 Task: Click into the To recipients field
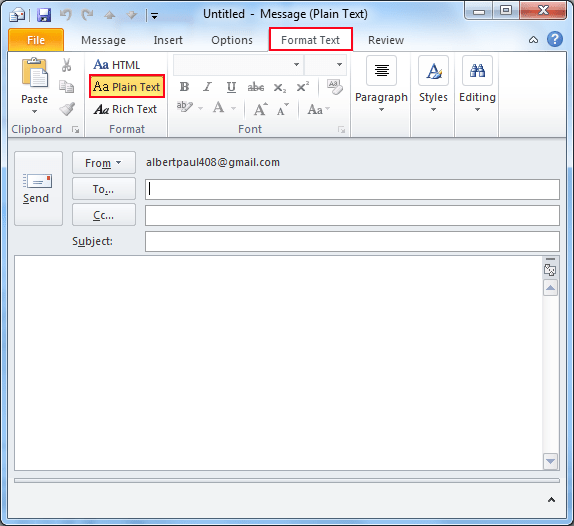(x=352, y=189)
